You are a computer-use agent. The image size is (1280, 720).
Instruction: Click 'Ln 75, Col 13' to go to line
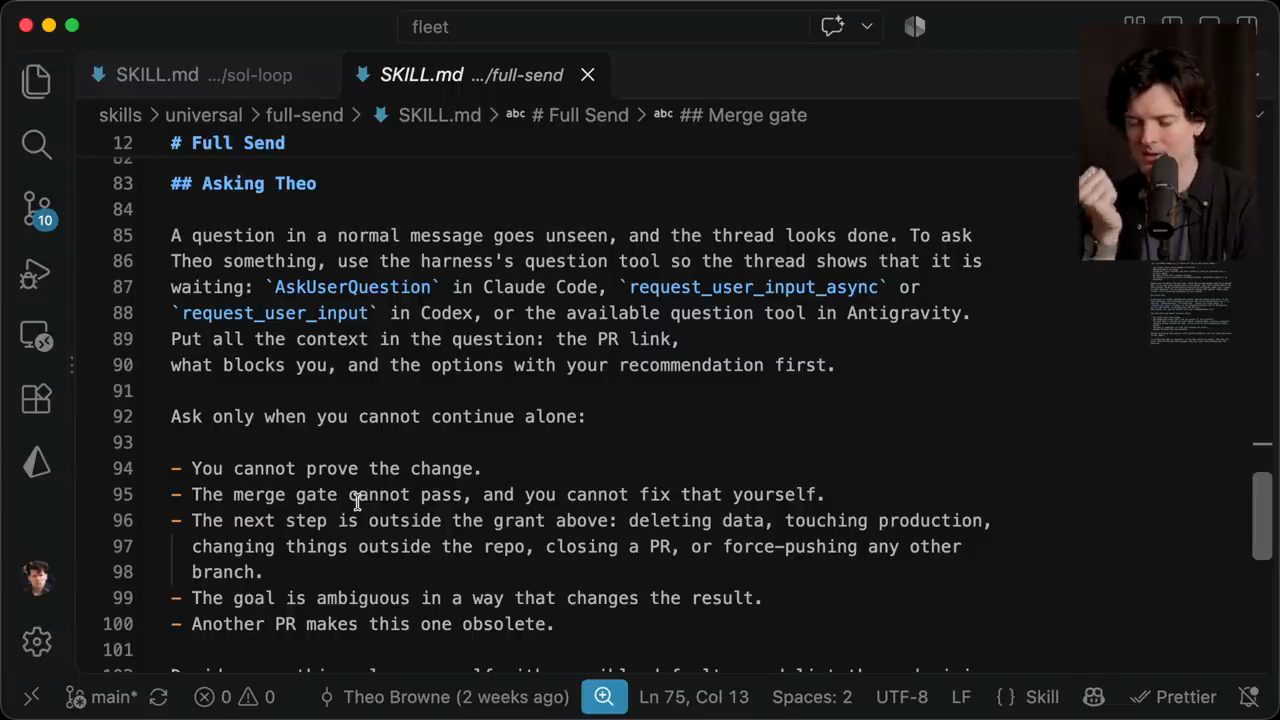click(694, 697)
